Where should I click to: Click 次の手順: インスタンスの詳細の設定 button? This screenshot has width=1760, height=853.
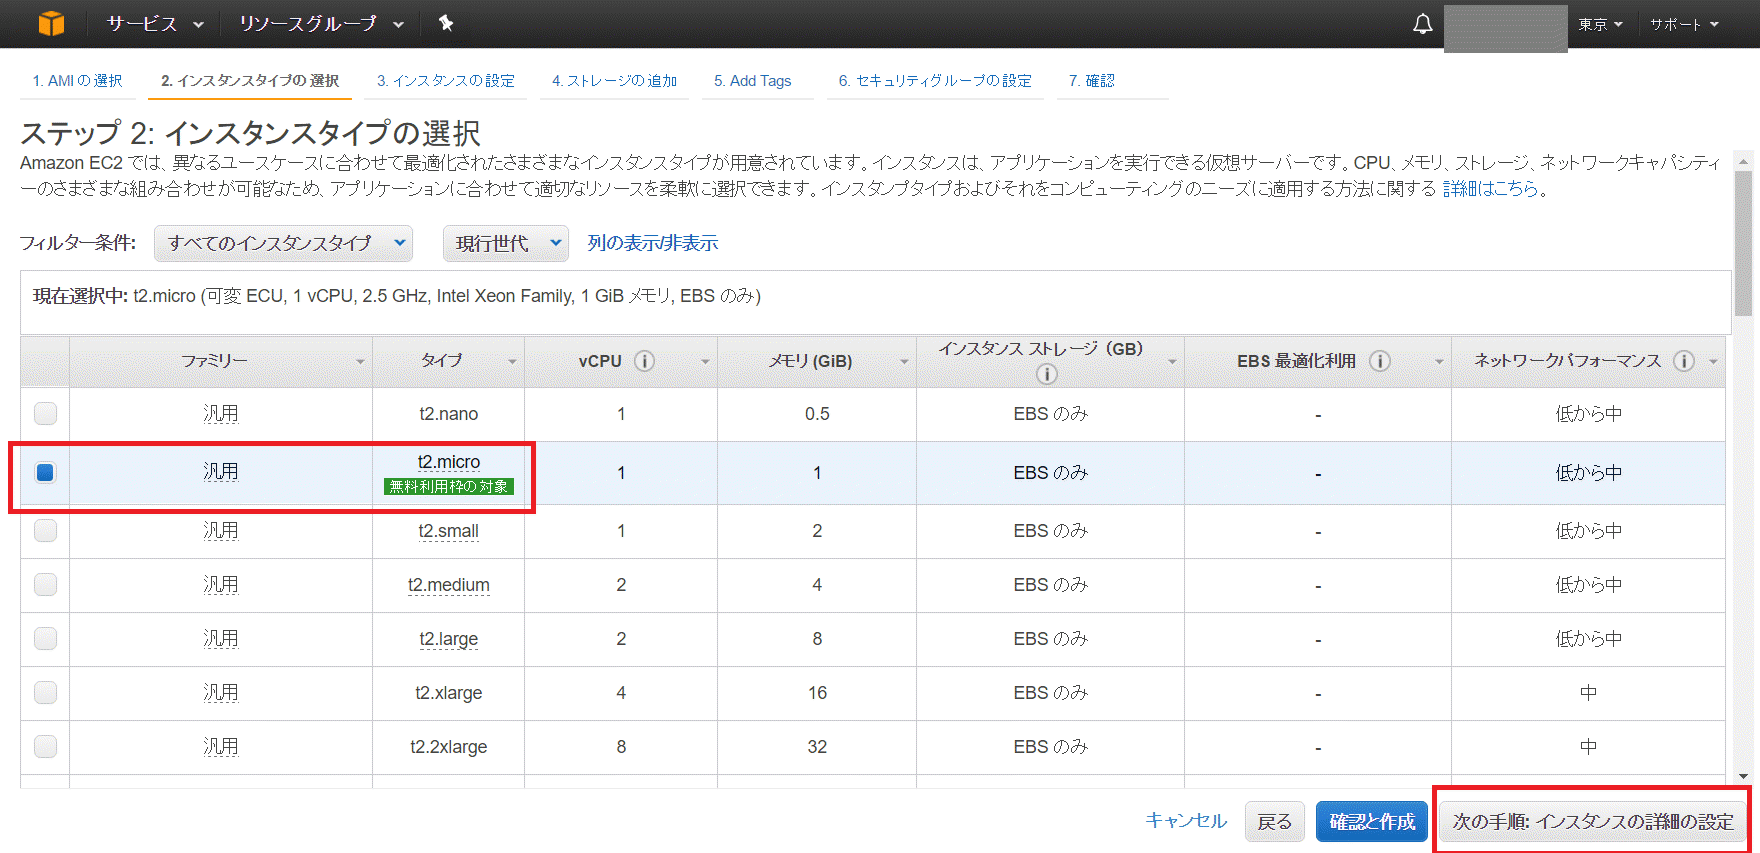coord(1593,821)
